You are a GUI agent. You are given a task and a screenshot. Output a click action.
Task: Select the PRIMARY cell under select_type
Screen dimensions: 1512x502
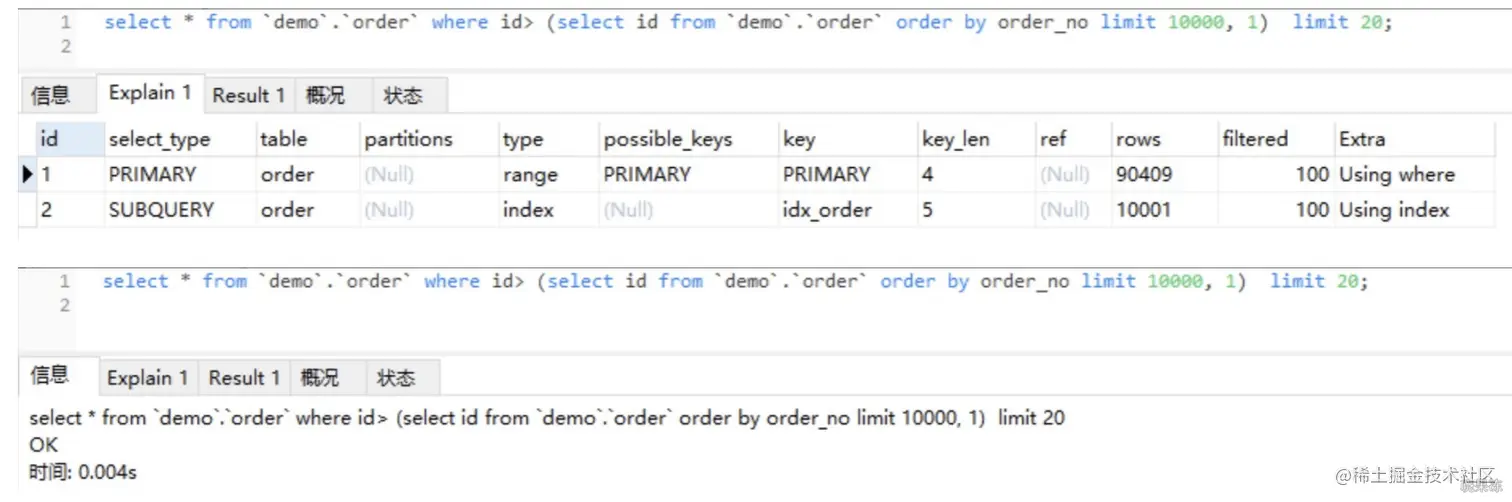tap(179, 174)
